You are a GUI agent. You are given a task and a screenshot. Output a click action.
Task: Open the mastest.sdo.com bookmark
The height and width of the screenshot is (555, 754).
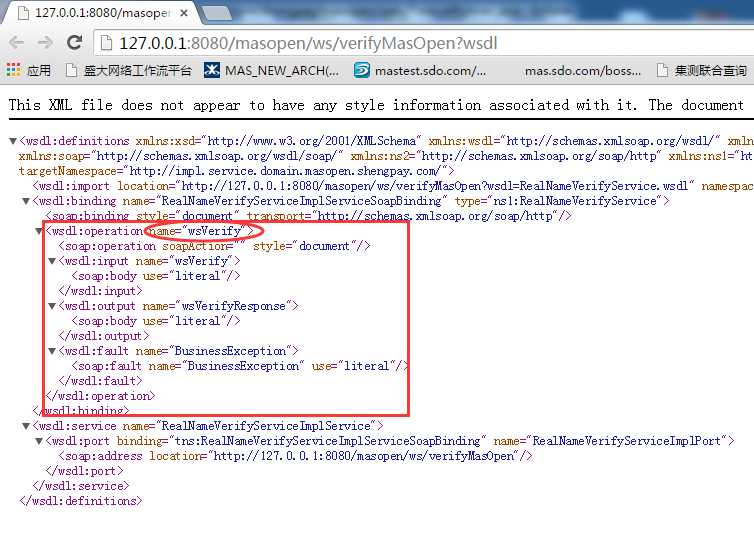point(420,71)
